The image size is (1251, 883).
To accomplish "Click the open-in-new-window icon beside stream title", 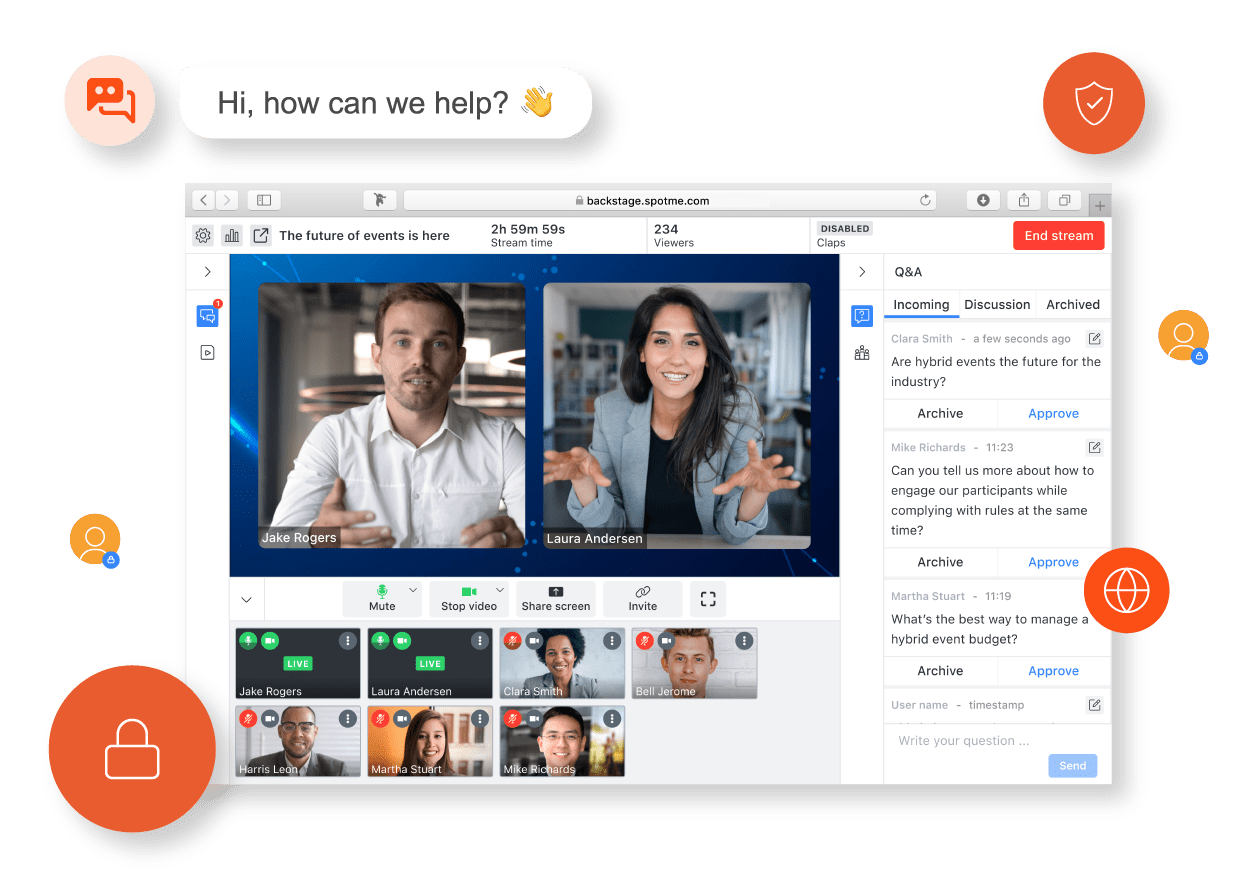I will (x=260, y=236).
